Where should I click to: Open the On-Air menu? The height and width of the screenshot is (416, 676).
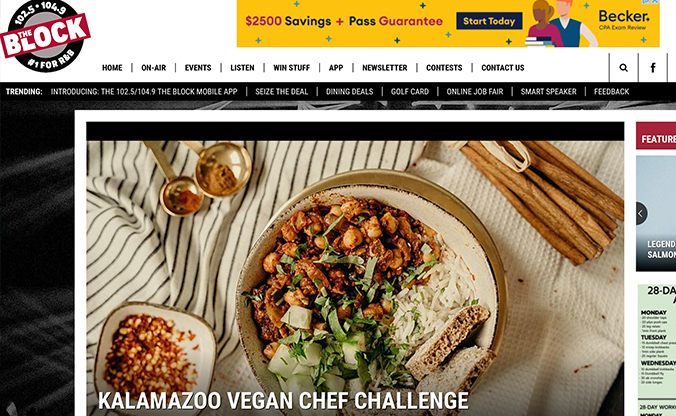coord(153,68)
